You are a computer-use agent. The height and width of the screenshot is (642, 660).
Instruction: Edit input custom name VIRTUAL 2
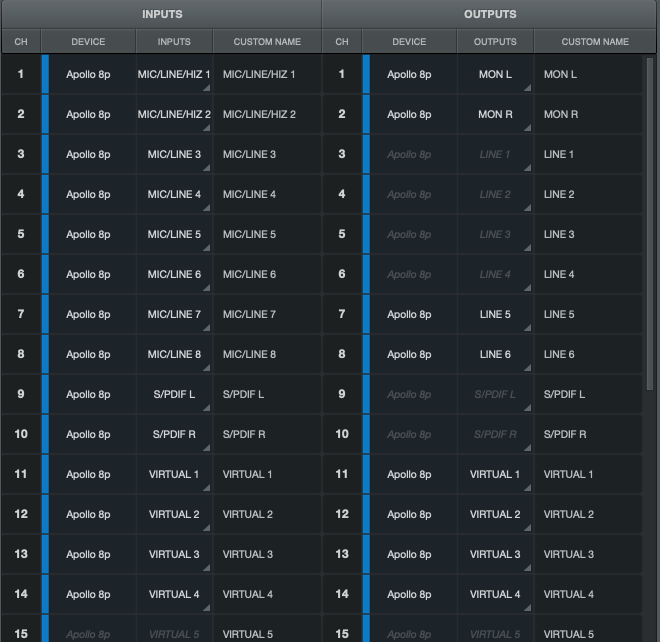tap(267, 514)
